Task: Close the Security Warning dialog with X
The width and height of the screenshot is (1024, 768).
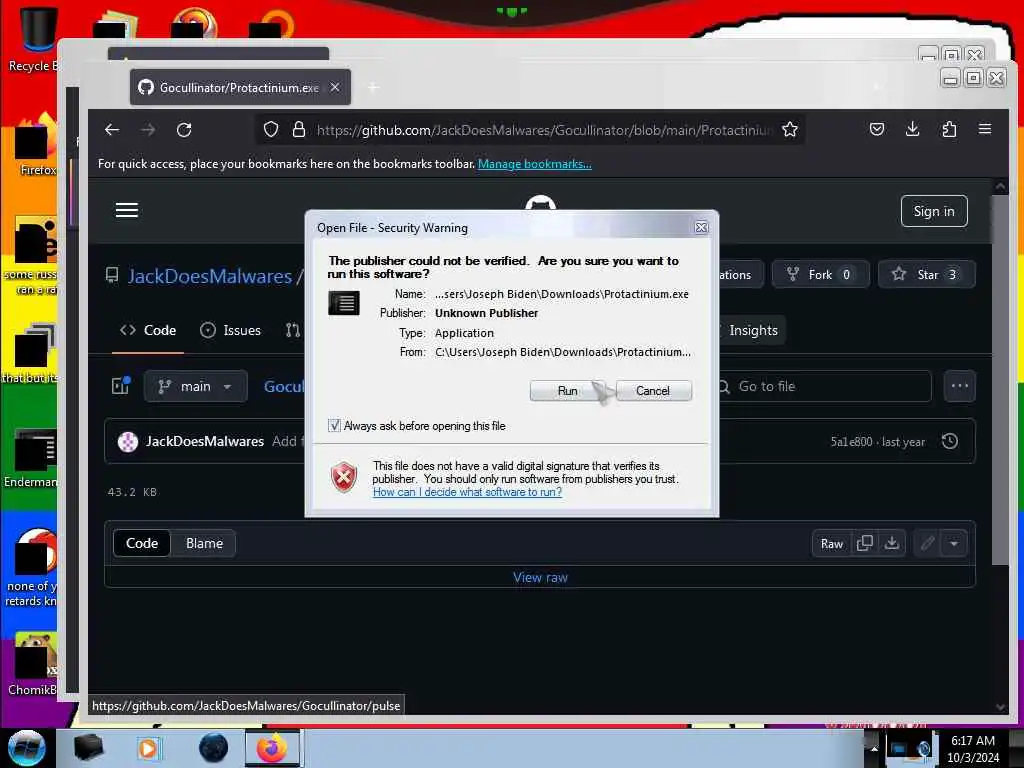Action: click(x=701, y=227)
